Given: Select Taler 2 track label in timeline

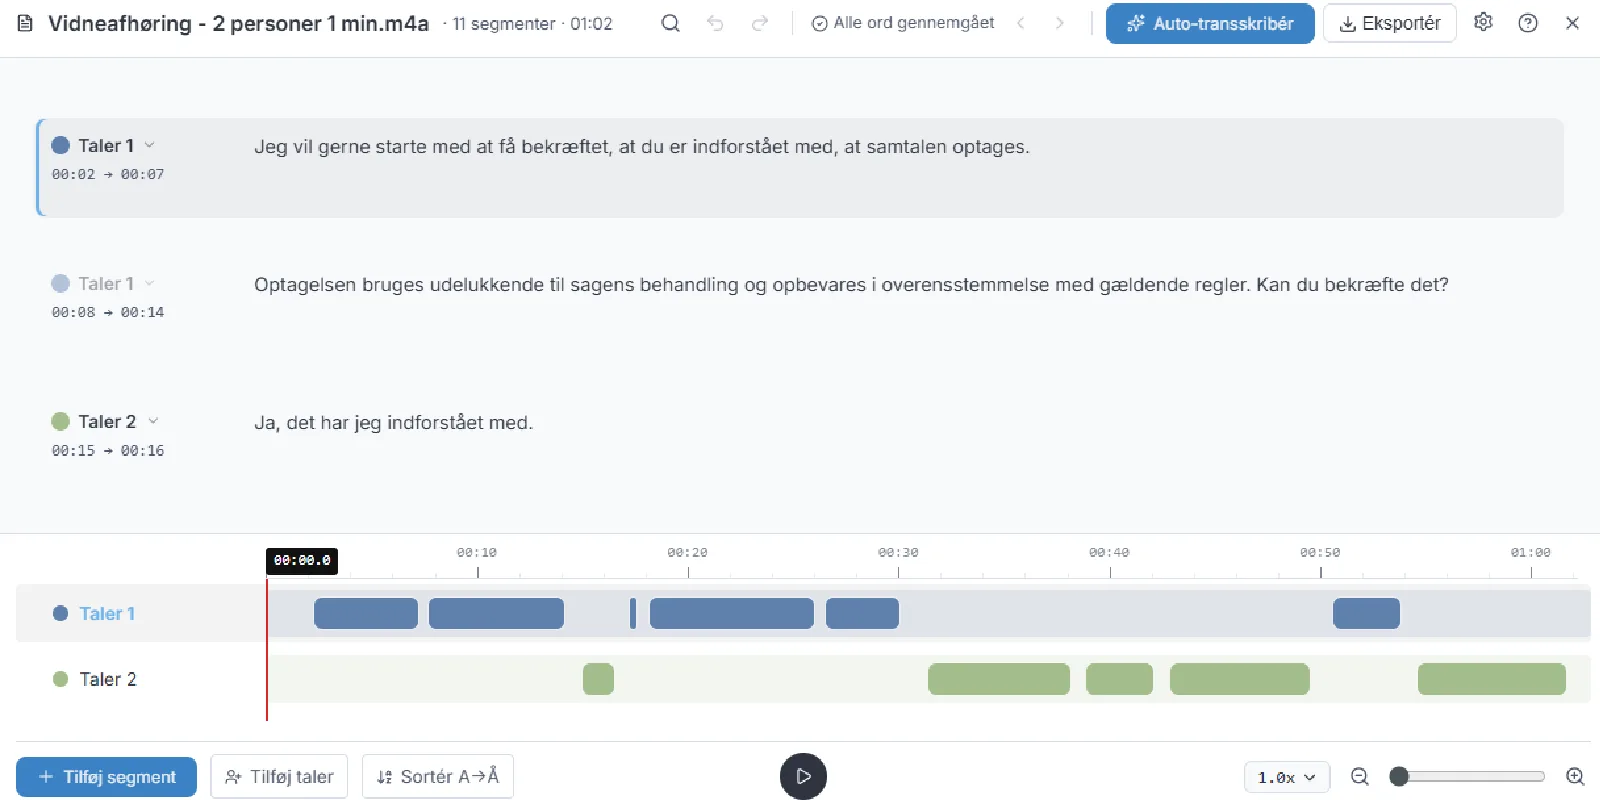Looking at the screenshot, I should [107, 679].
